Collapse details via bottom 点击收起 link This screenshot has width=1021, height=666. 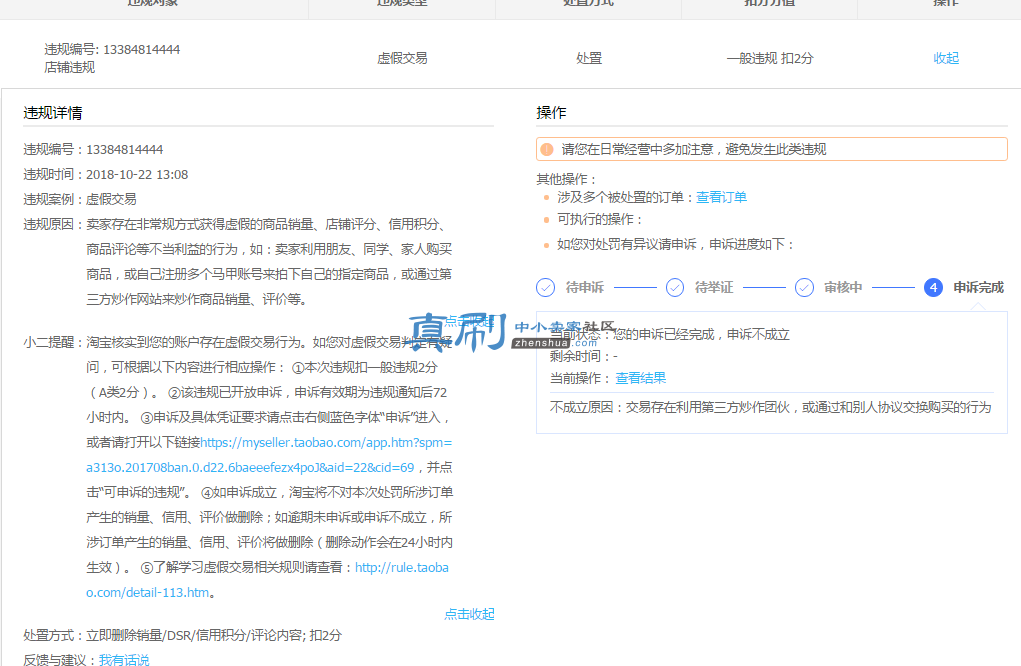469,614
